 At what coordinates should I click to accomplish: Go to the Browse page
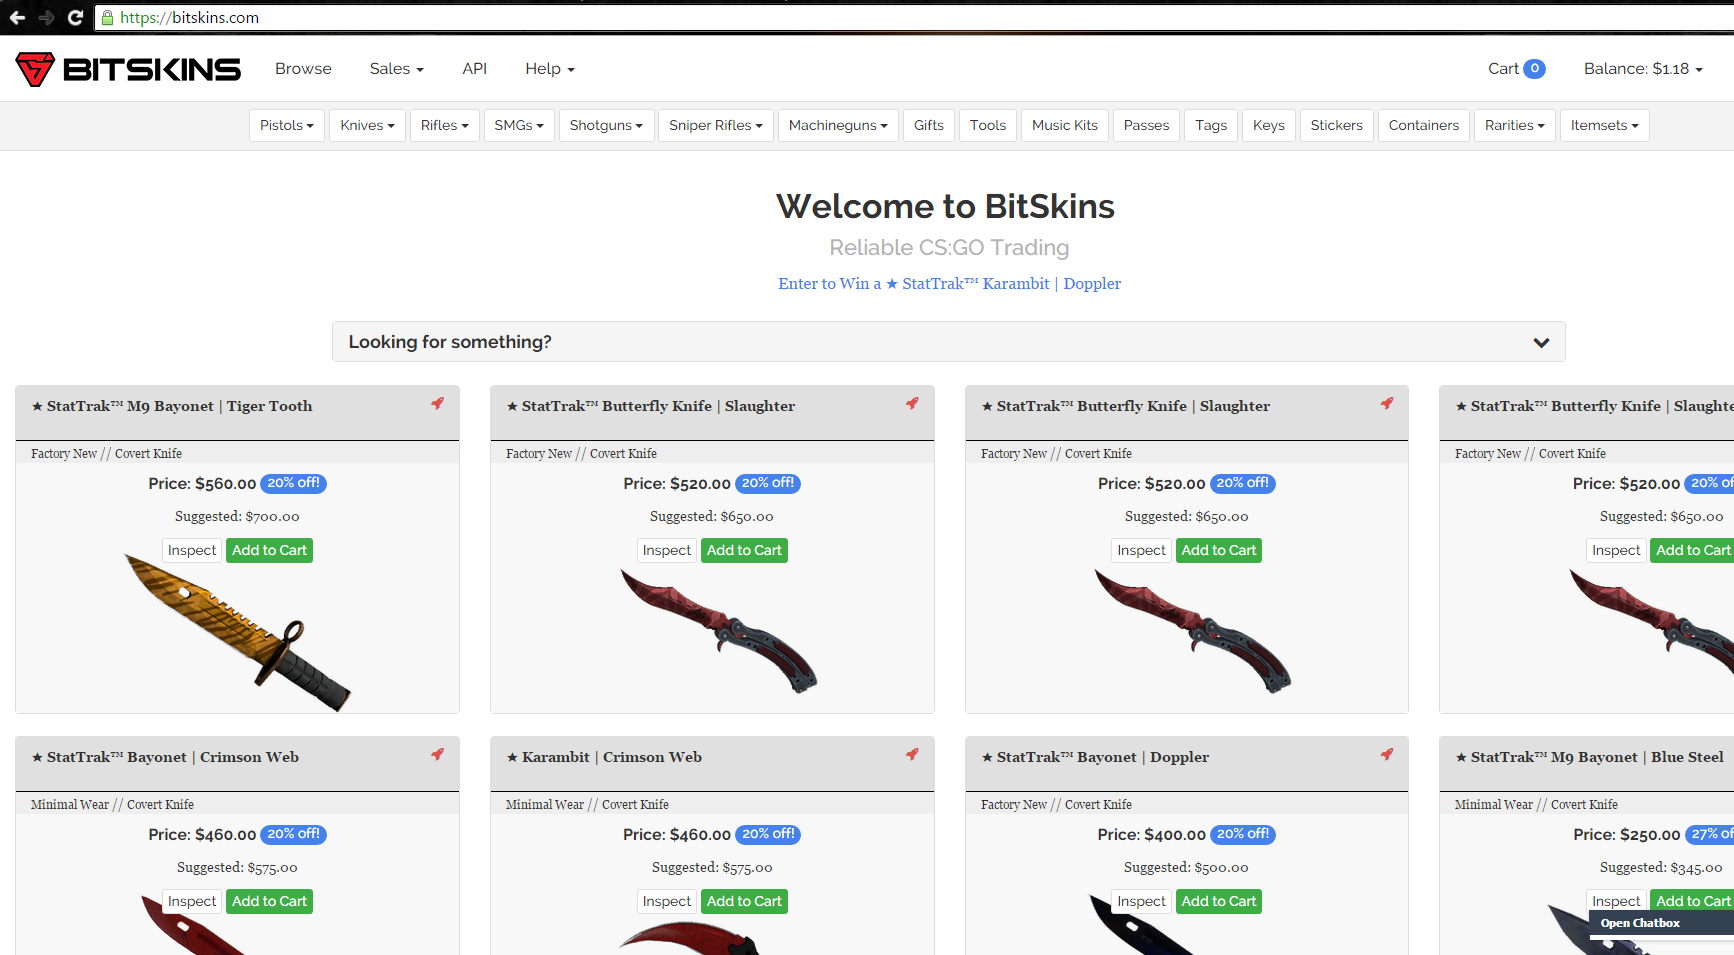click(x=303, y=69)
